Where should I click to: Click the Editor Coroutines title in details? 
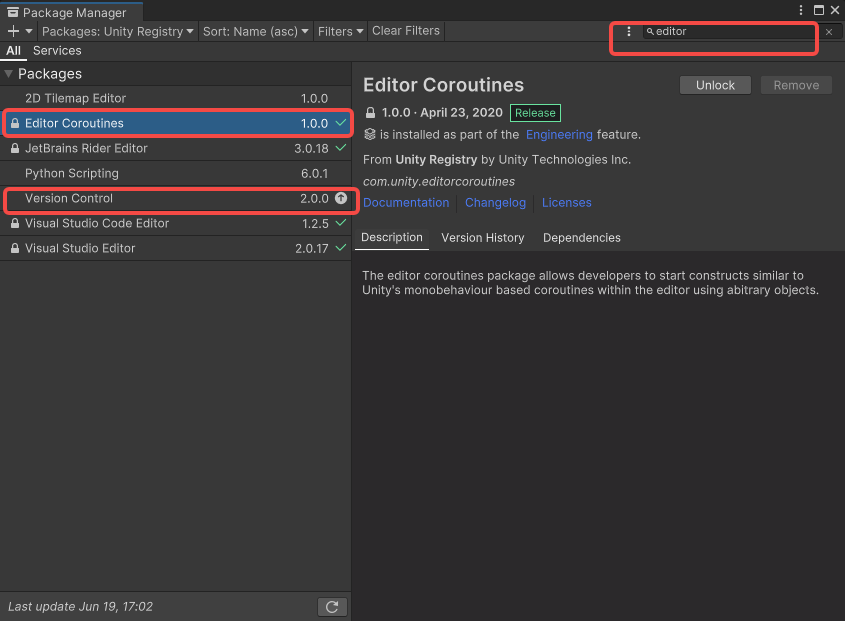point(444,85)
